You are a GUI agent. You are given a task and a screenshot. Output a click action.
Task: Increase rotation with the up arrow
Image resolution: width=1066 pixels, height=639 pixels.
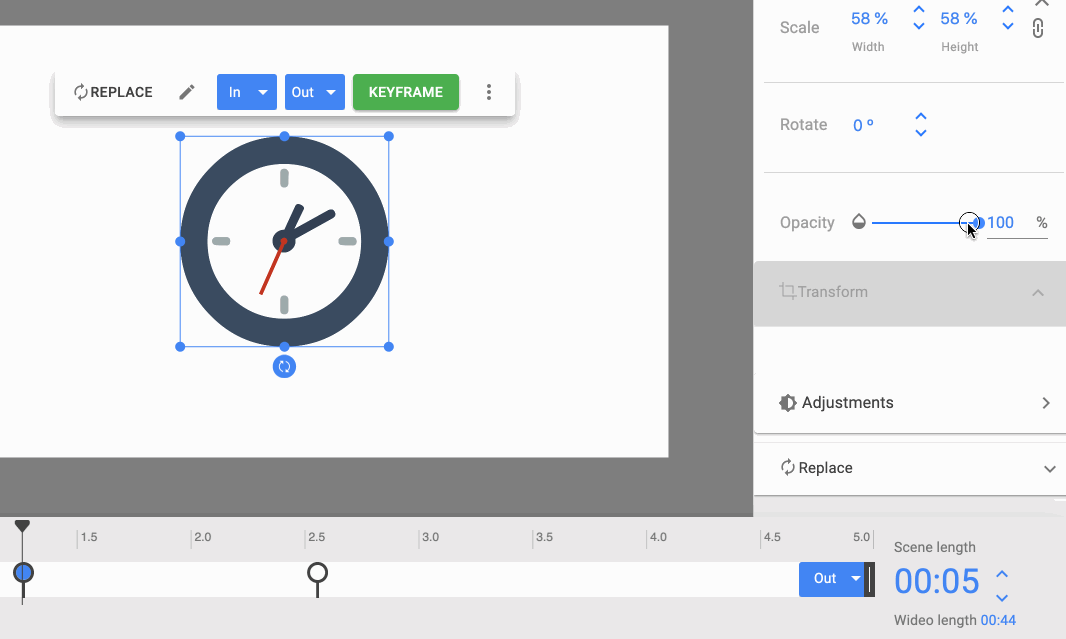pyautogui.click(x=921, y=116)
